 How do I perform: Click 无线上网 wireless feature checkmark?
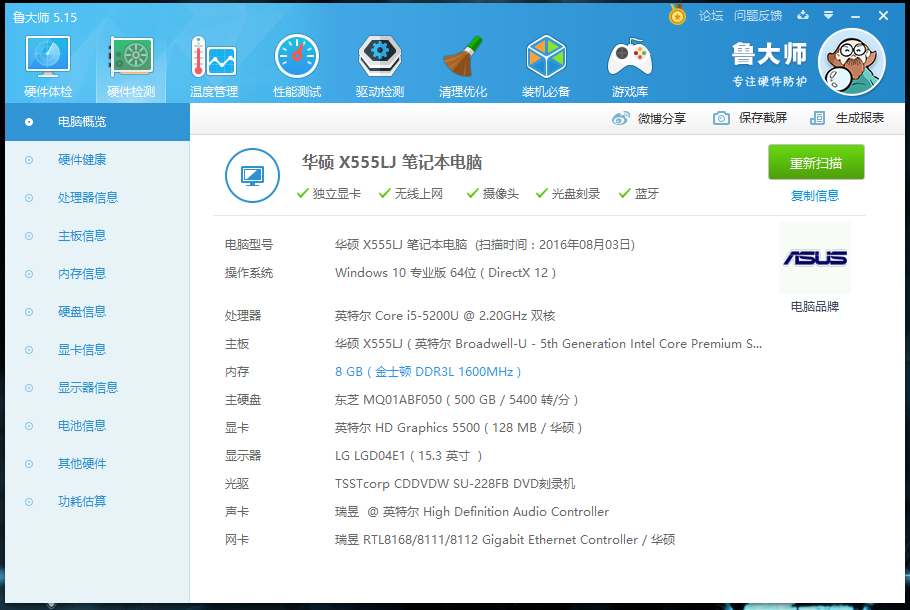(x=411, y=194)
